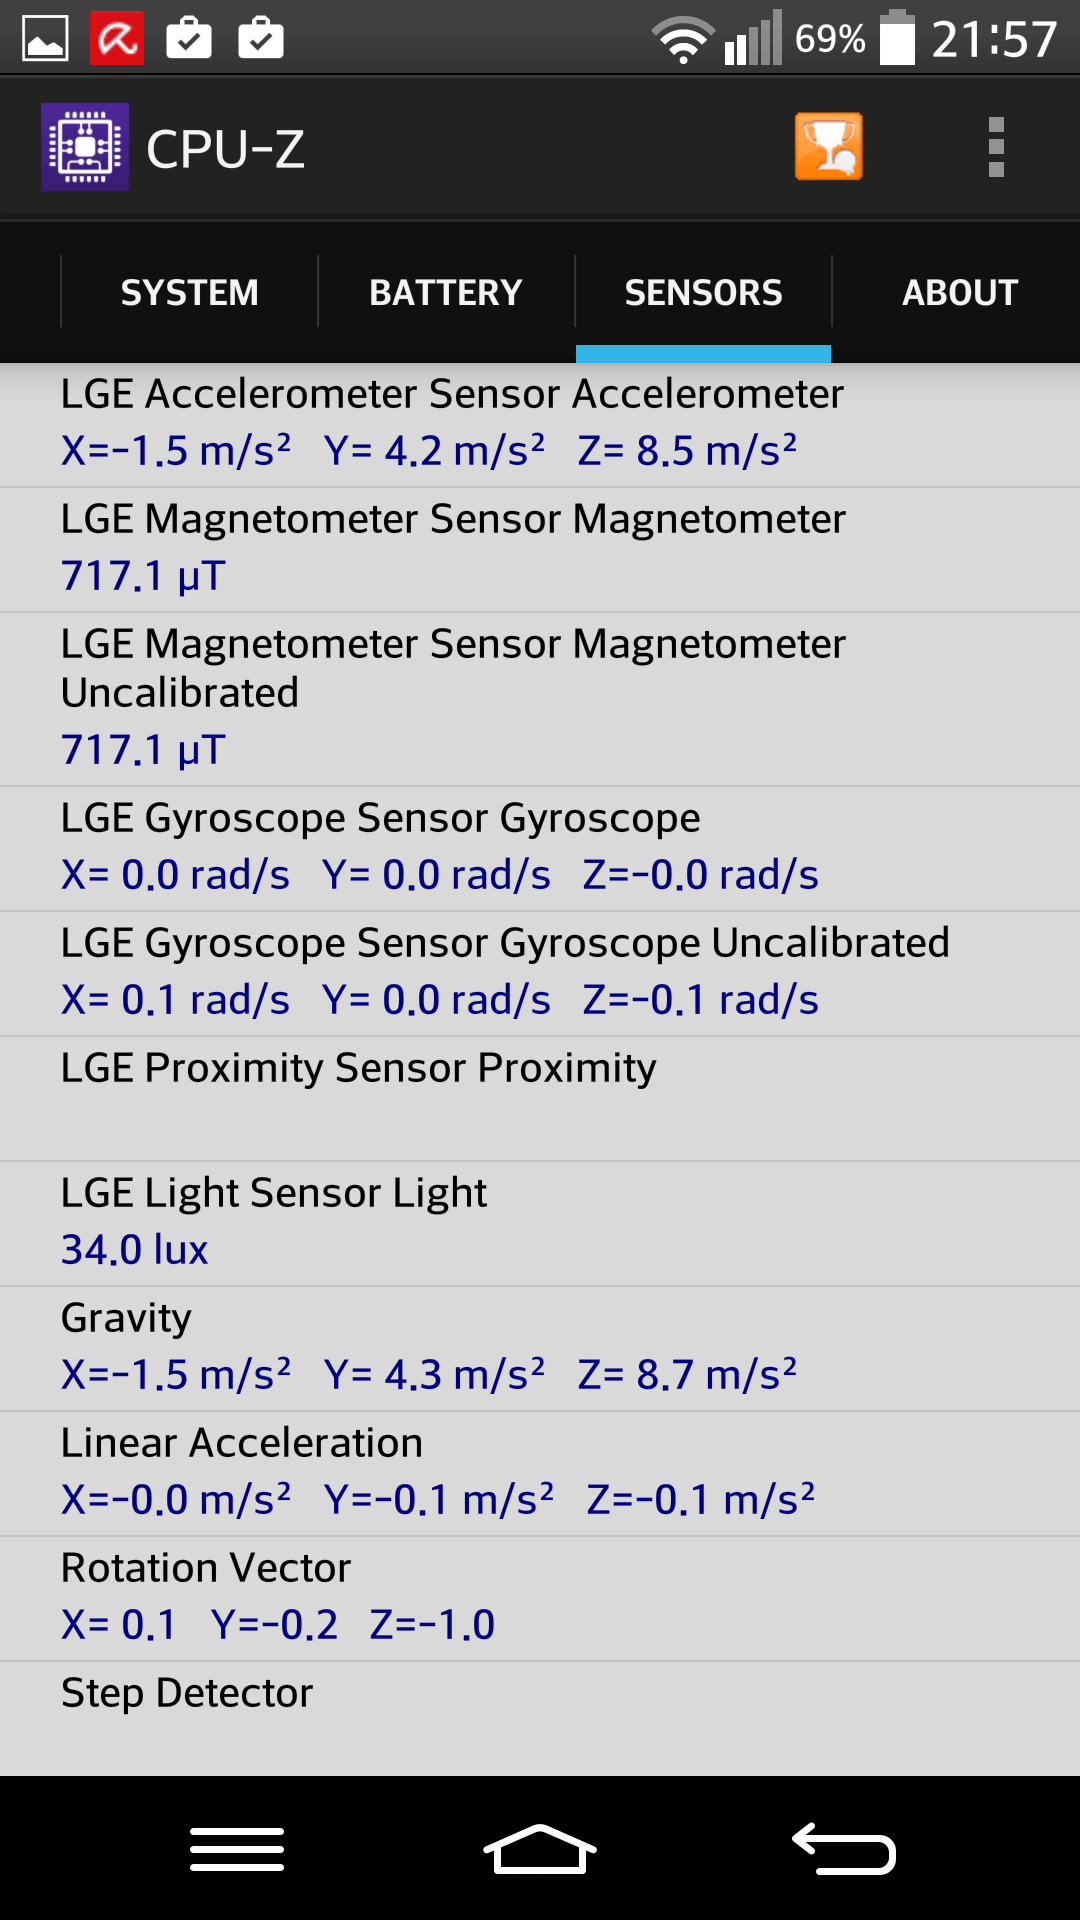Switch to the BATTERY tab
Image resolution: width=1080 pixels, height=1920 pixels.
(x=446, y=292)
